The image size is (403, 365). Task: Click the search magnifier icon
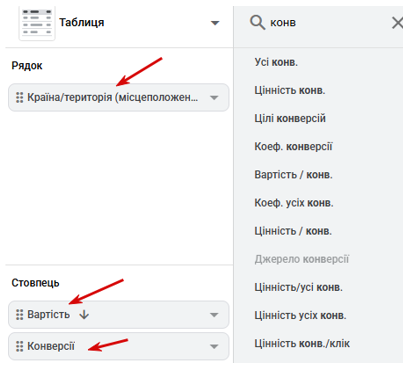click(257, 22)
